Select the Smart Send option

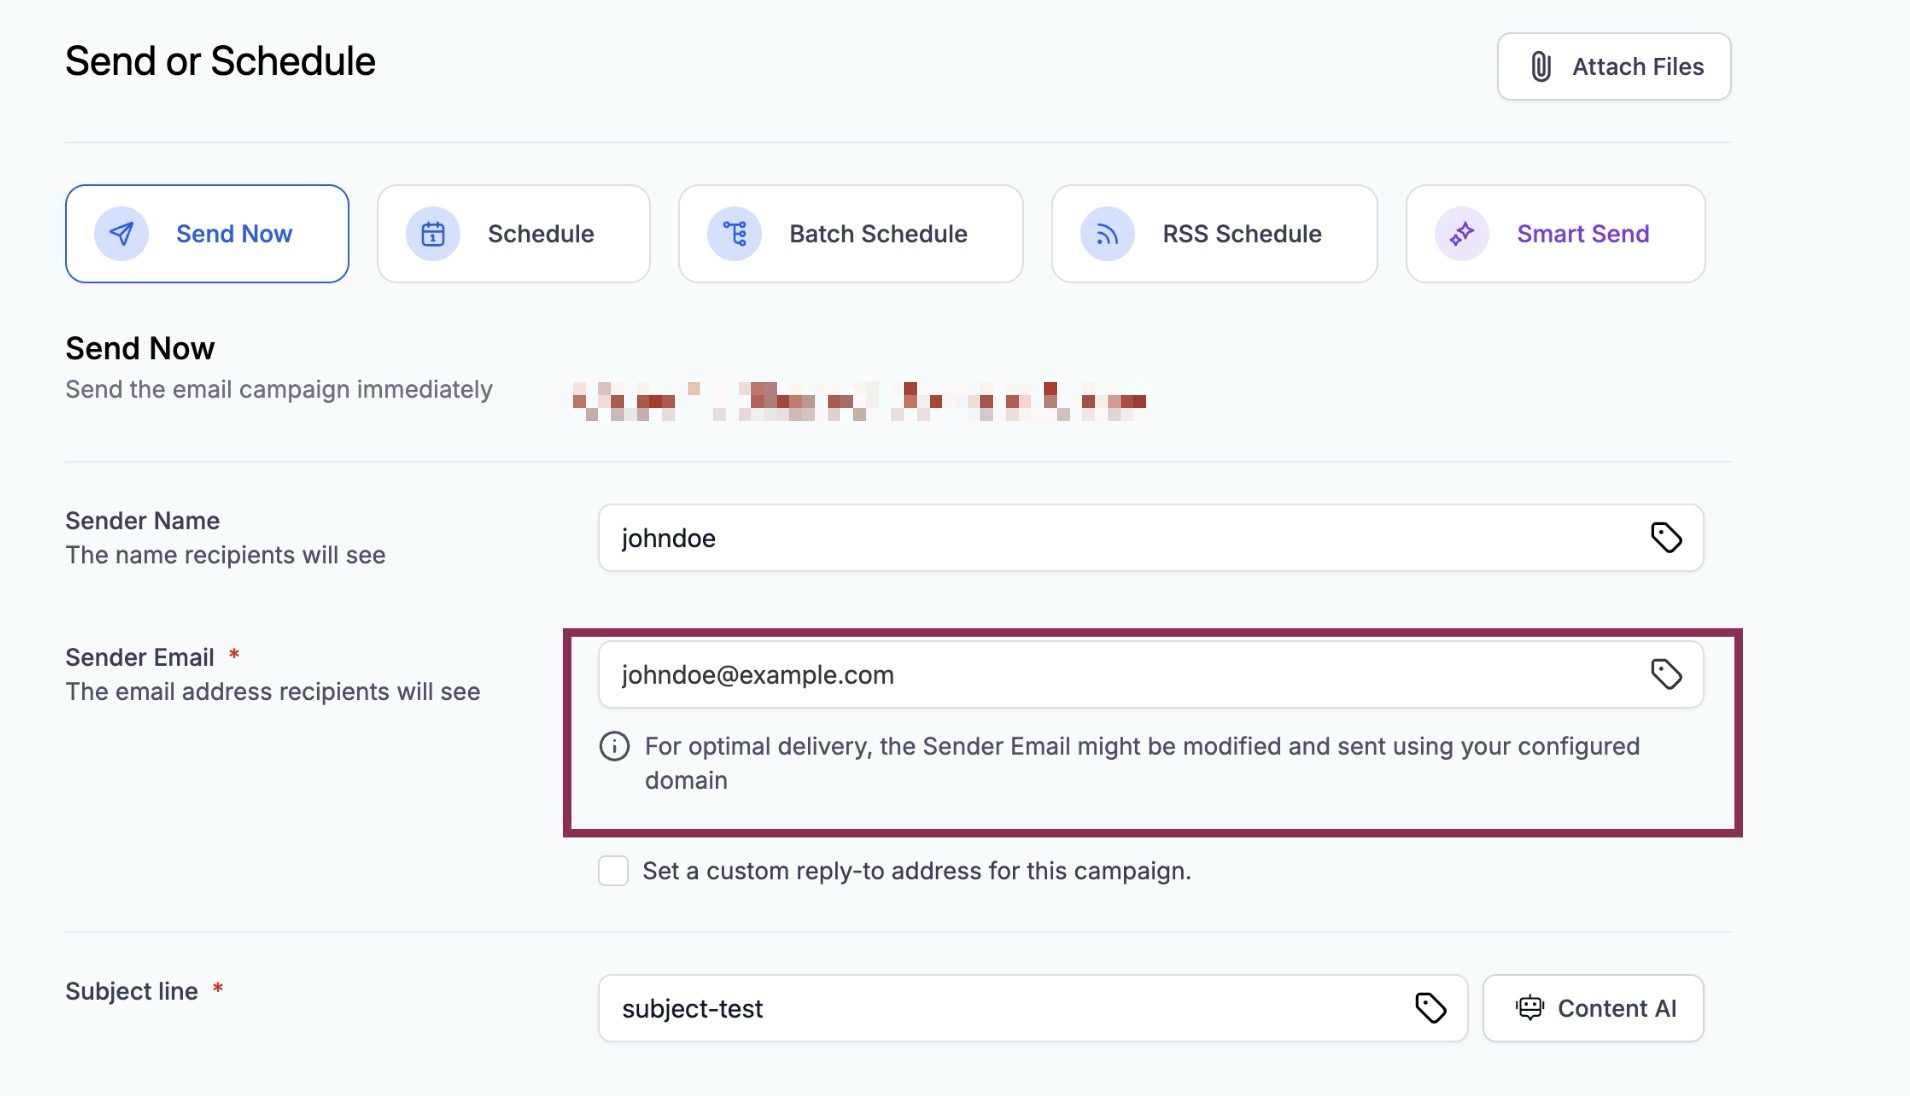1582,234
